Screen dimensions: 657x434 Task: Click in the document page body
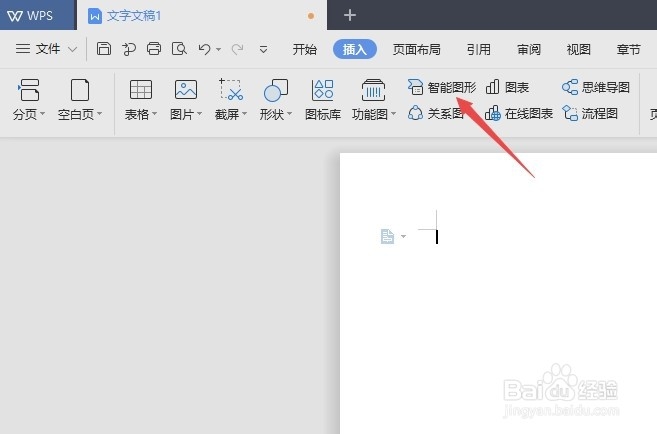pos(498,293)
